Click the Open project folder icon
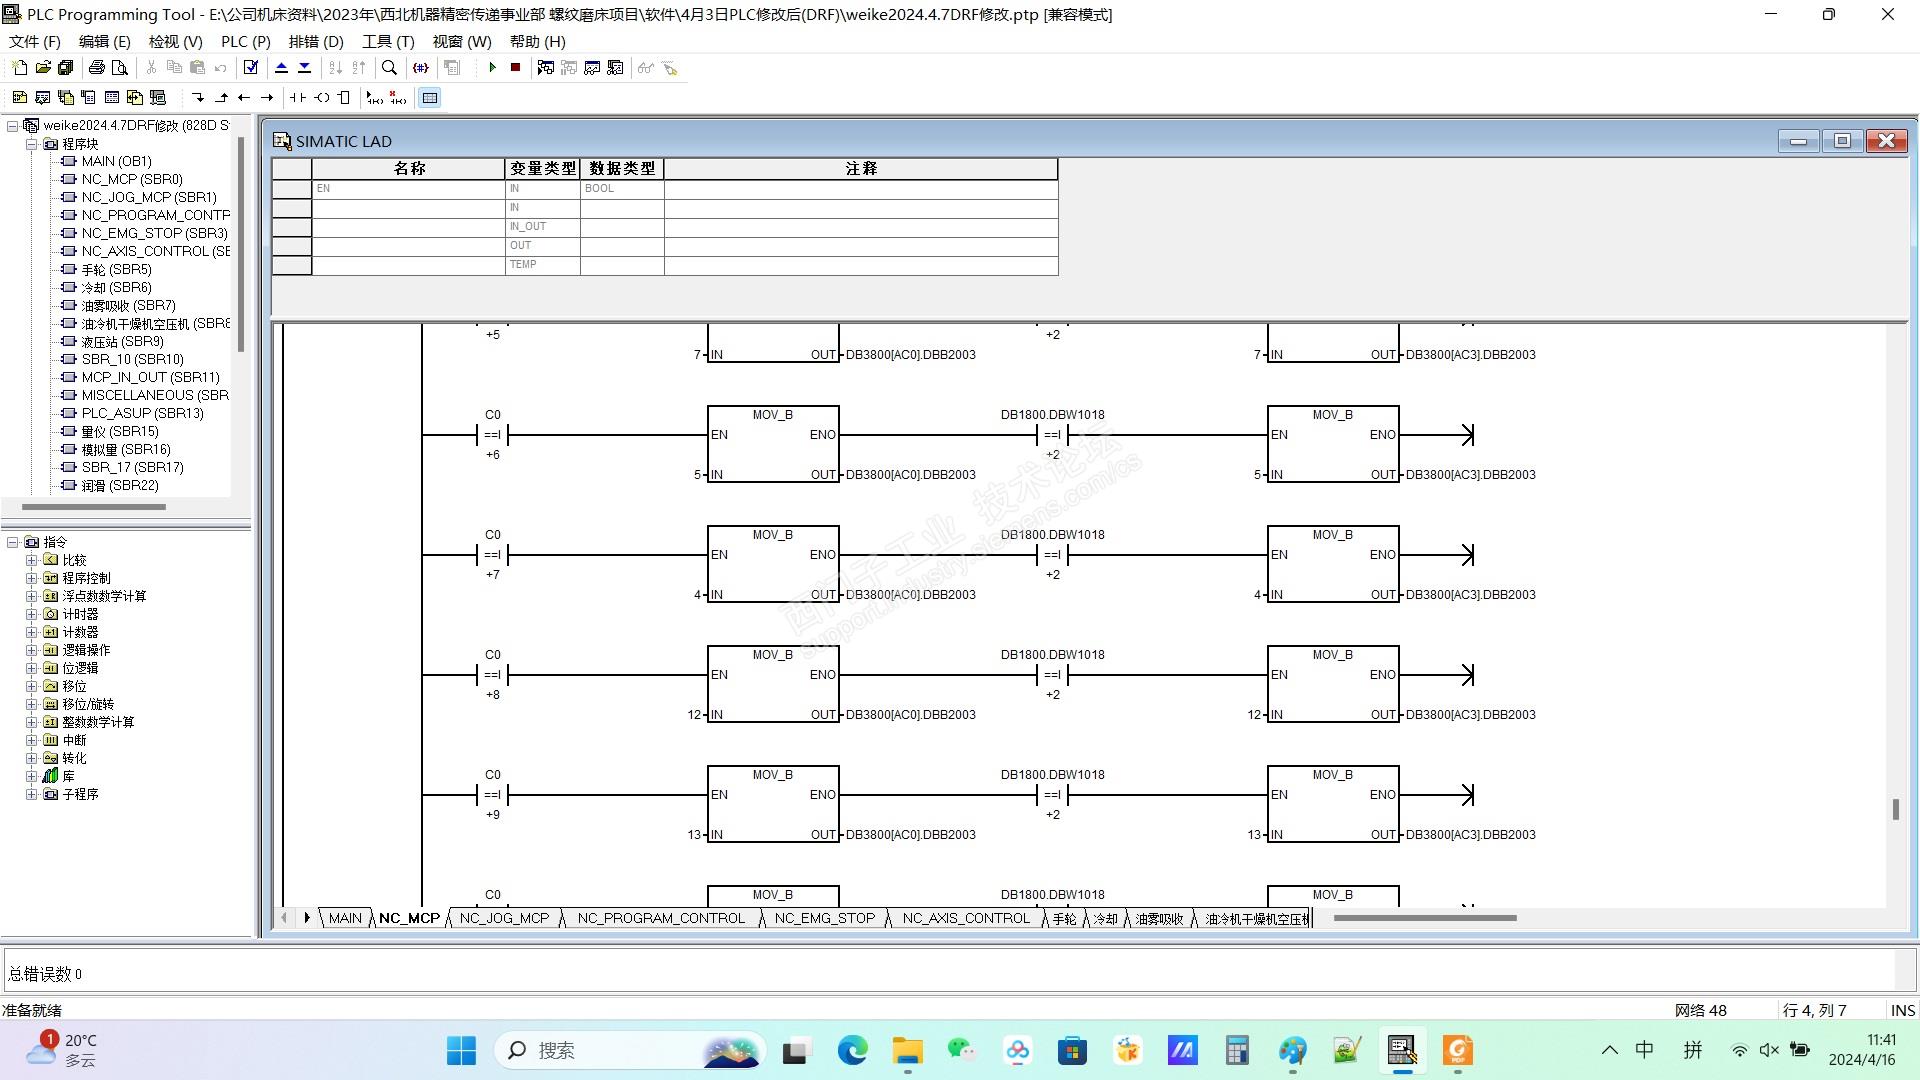 click(43, 68)
